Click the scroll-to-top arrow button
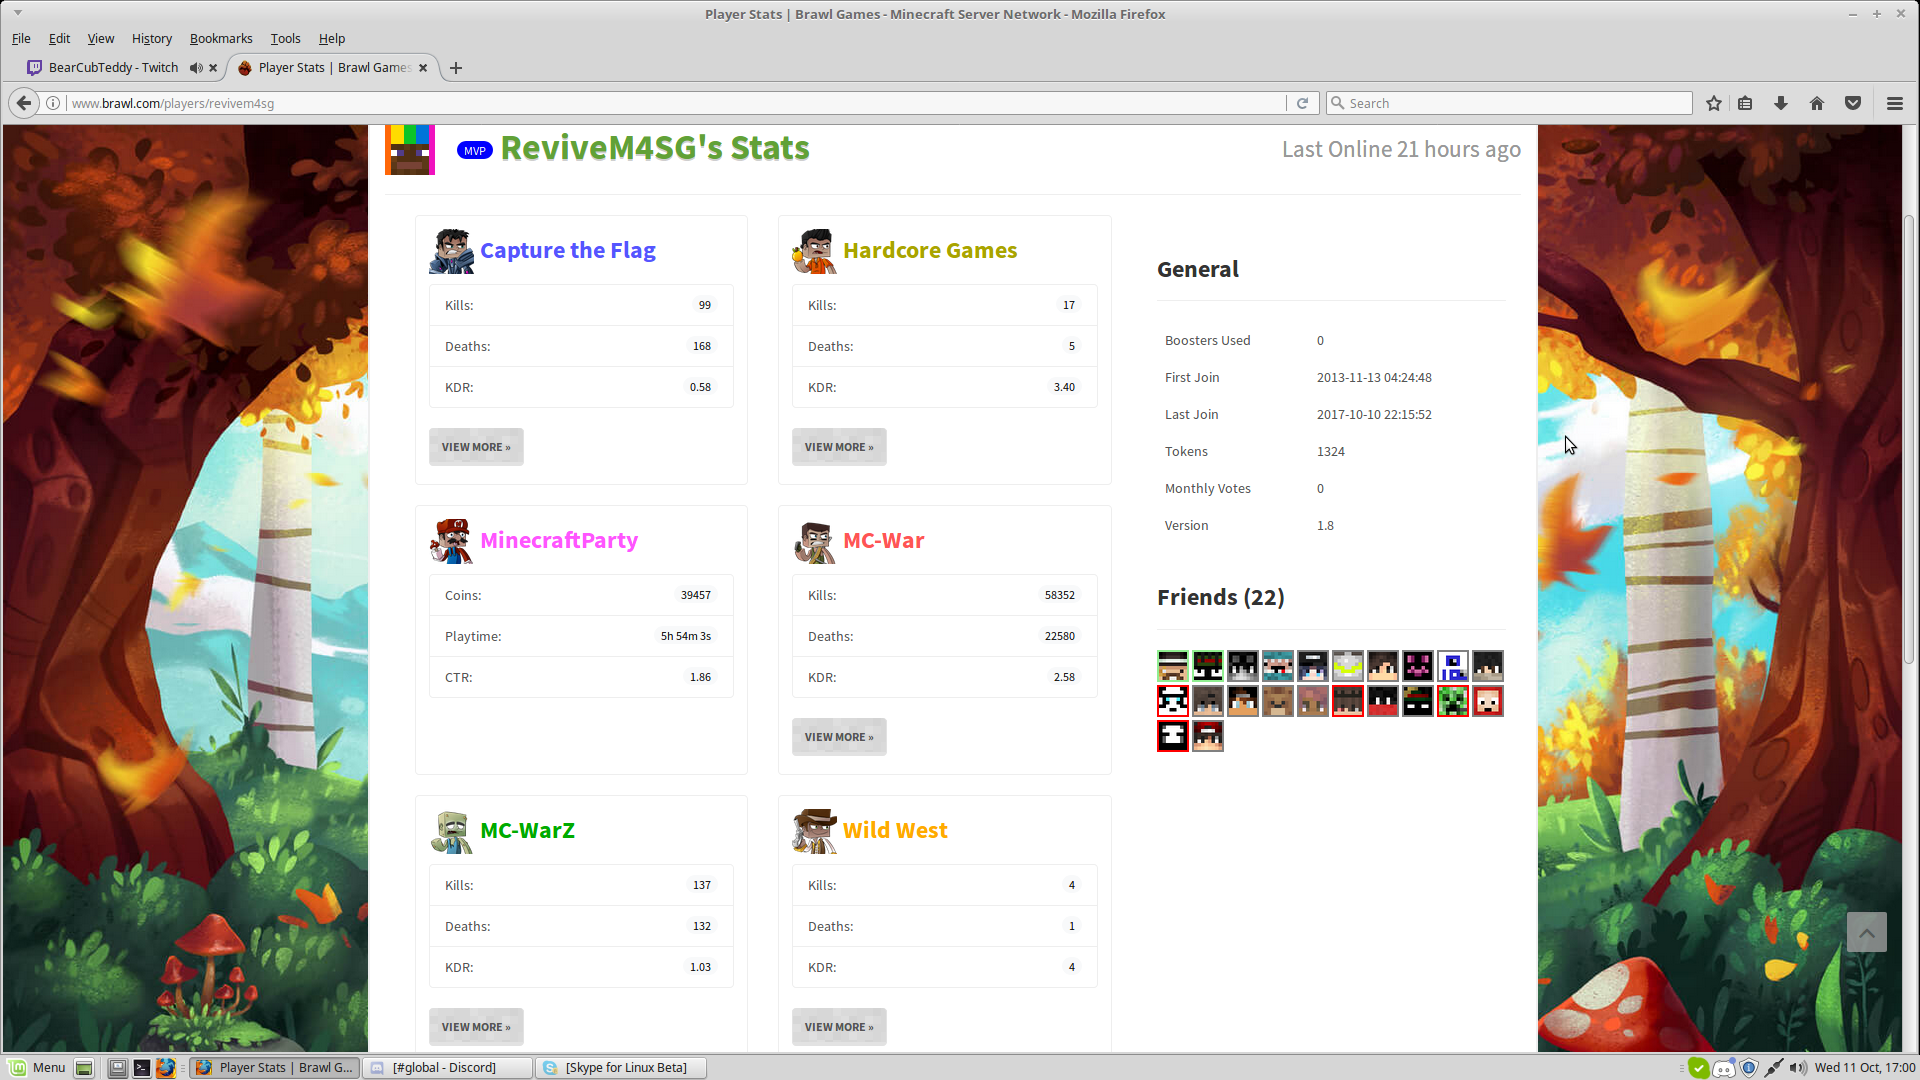This screenshot has height=1080, width=1920. pyautogui.click(x=1866, y=932)
